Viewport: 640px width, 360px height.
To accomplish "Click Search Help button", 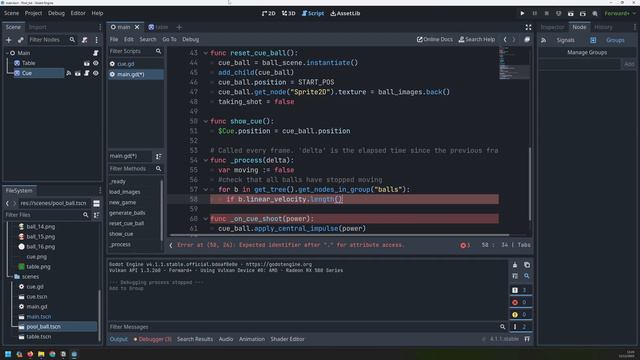I will [x=477, y=40].
